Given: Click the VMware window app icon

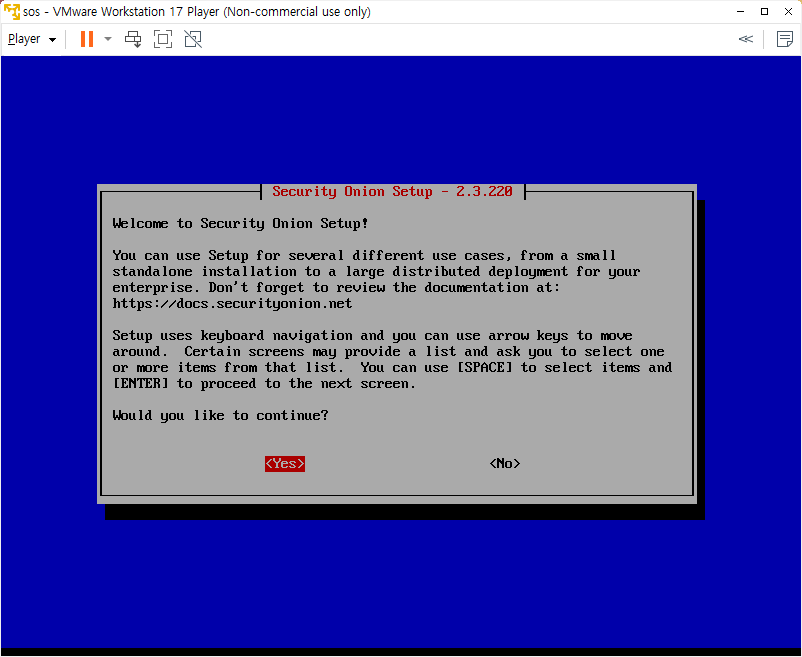Looking at the screenshot, I should click(x=11, y=11).
